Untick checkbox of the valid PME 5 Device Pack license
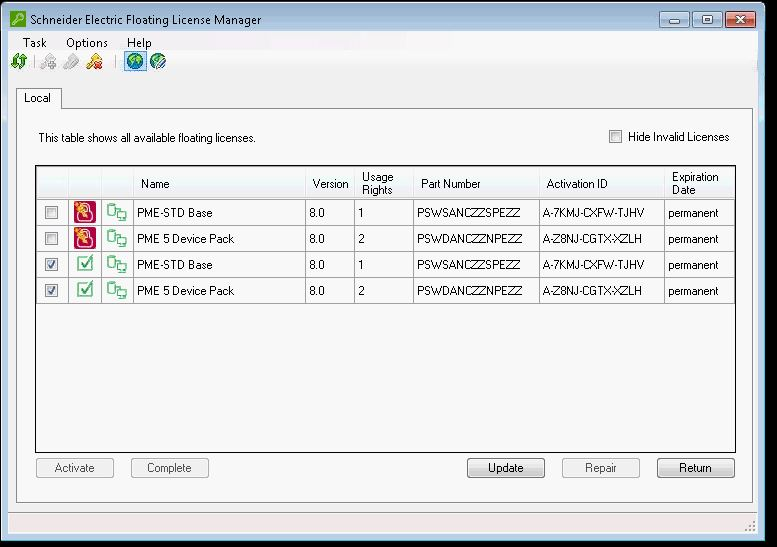Screen dimensions: 777x547 52,290
